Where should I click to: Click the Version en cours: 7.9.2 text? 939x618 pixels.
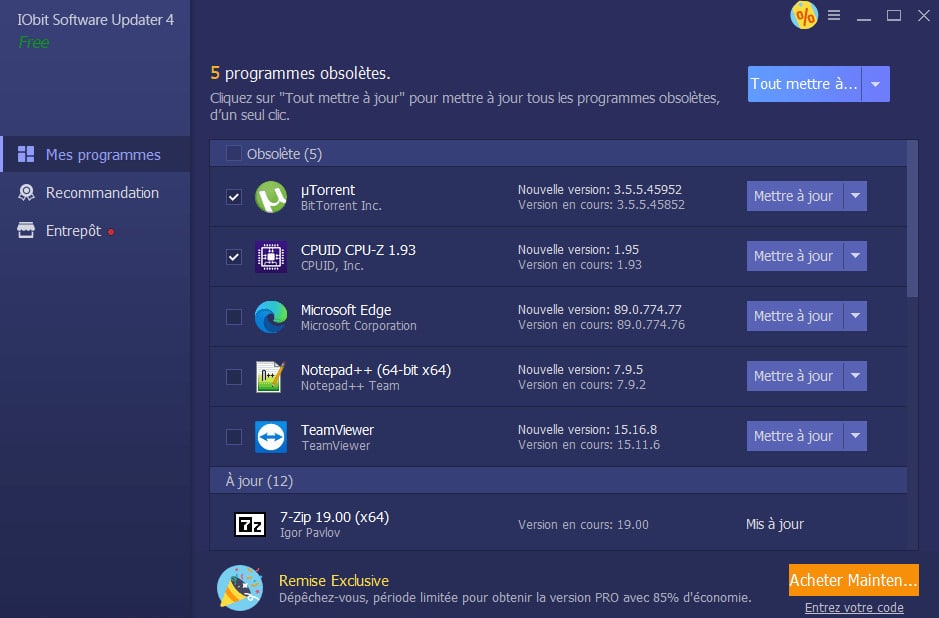pyautogui.click(x=581, y=385)
